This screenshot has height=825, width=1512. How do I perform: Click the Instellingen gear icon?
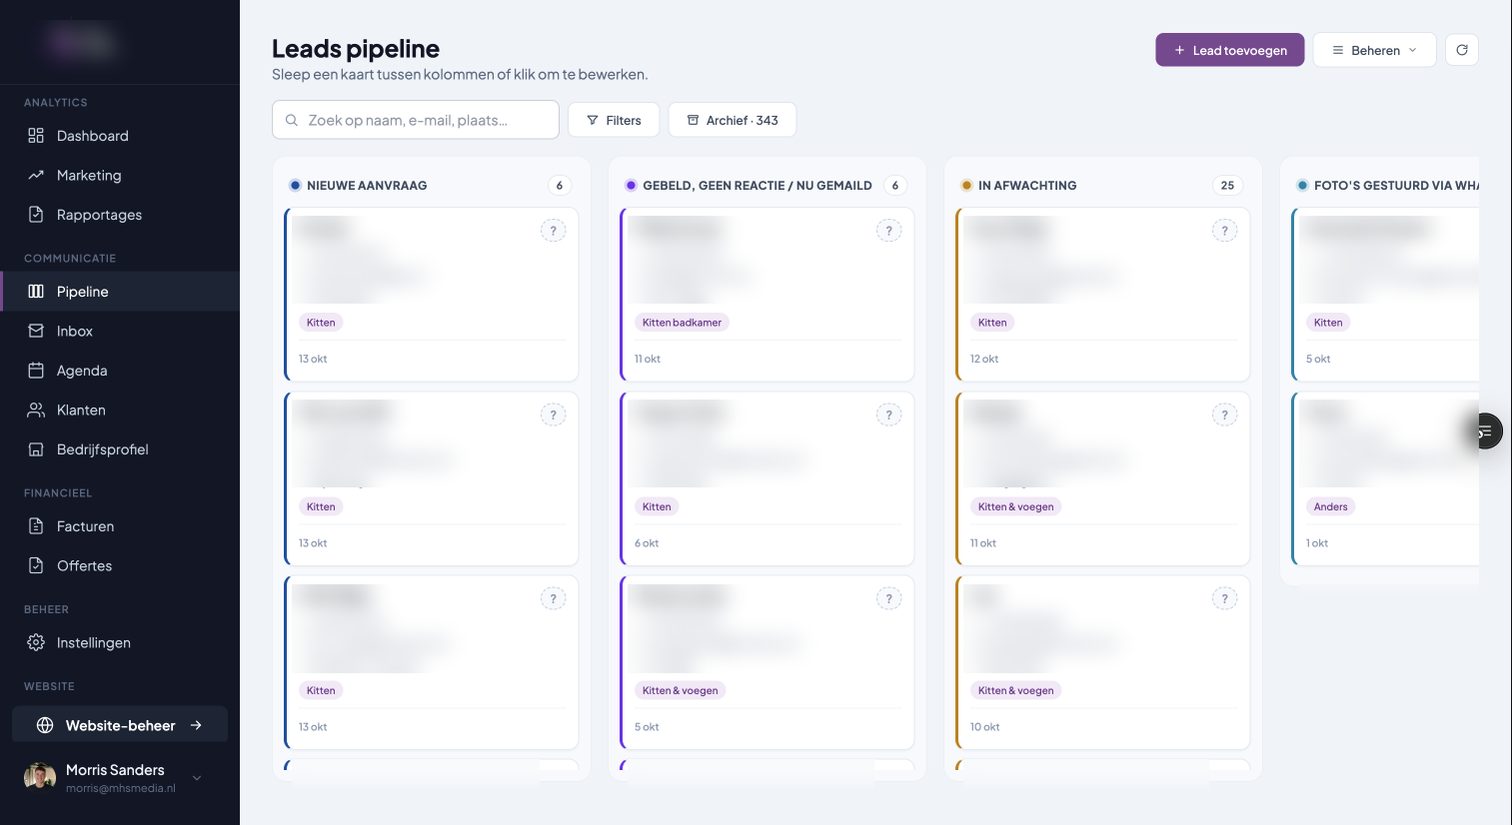click(36, 643)
